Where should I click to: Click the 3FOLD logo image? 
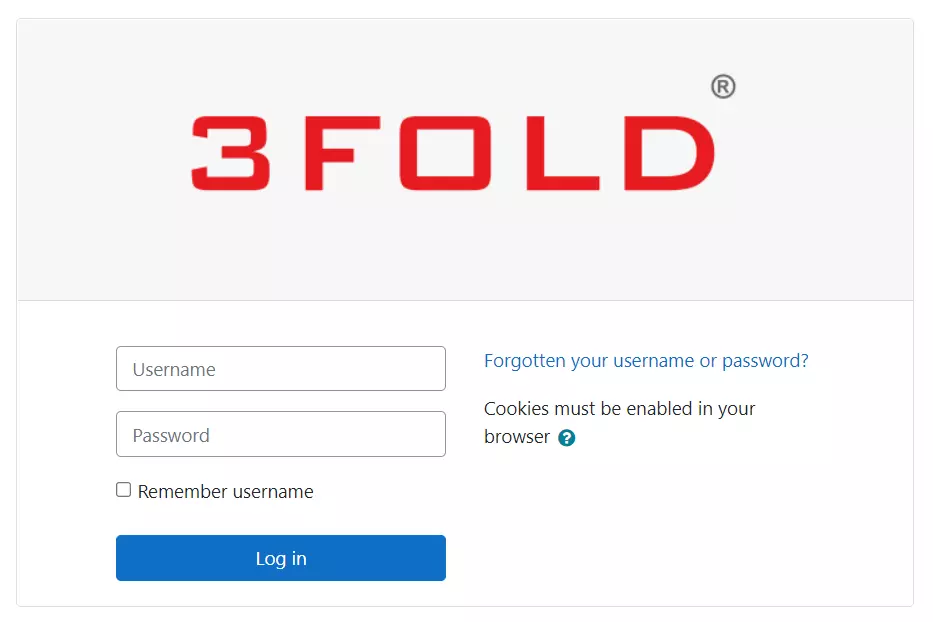(454, 153)
